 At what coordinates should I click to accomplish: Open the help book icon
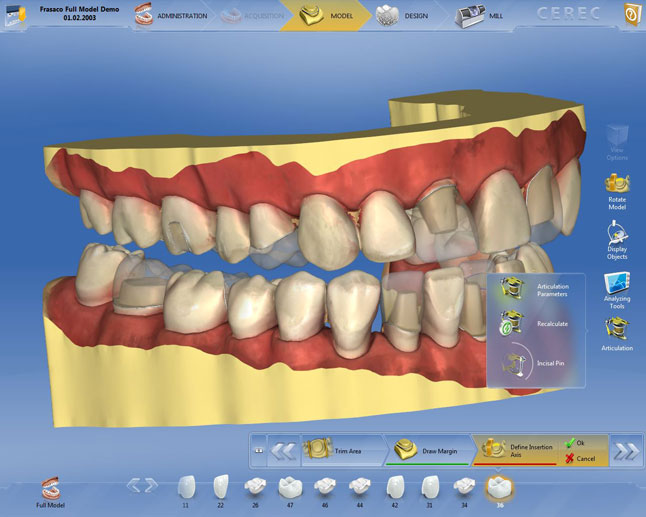631,14
